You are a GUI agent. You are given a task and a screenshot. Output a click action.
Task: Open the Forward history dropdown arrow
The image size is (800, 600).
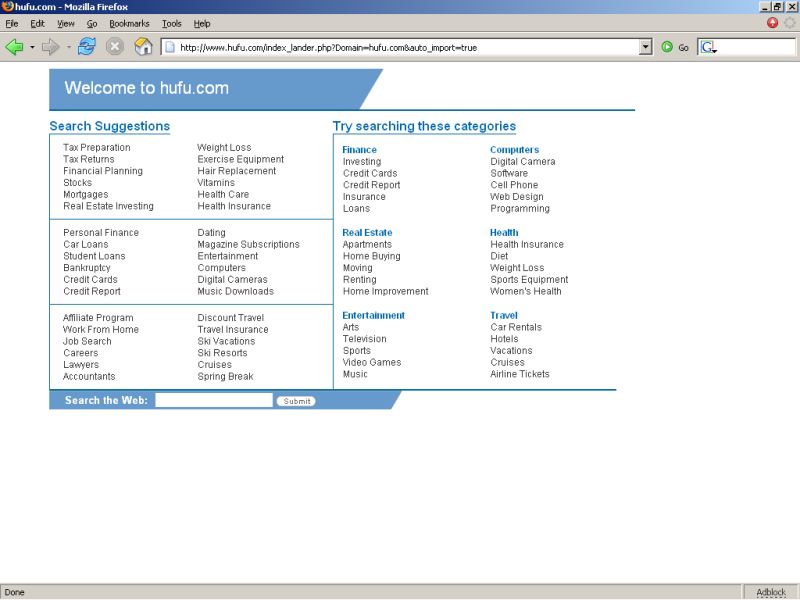point(68,47)
